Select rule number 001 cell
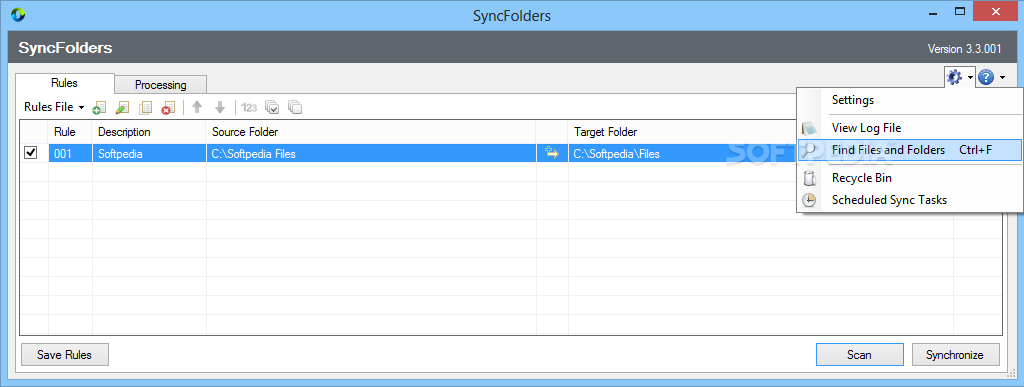 [x=71, y=153]
